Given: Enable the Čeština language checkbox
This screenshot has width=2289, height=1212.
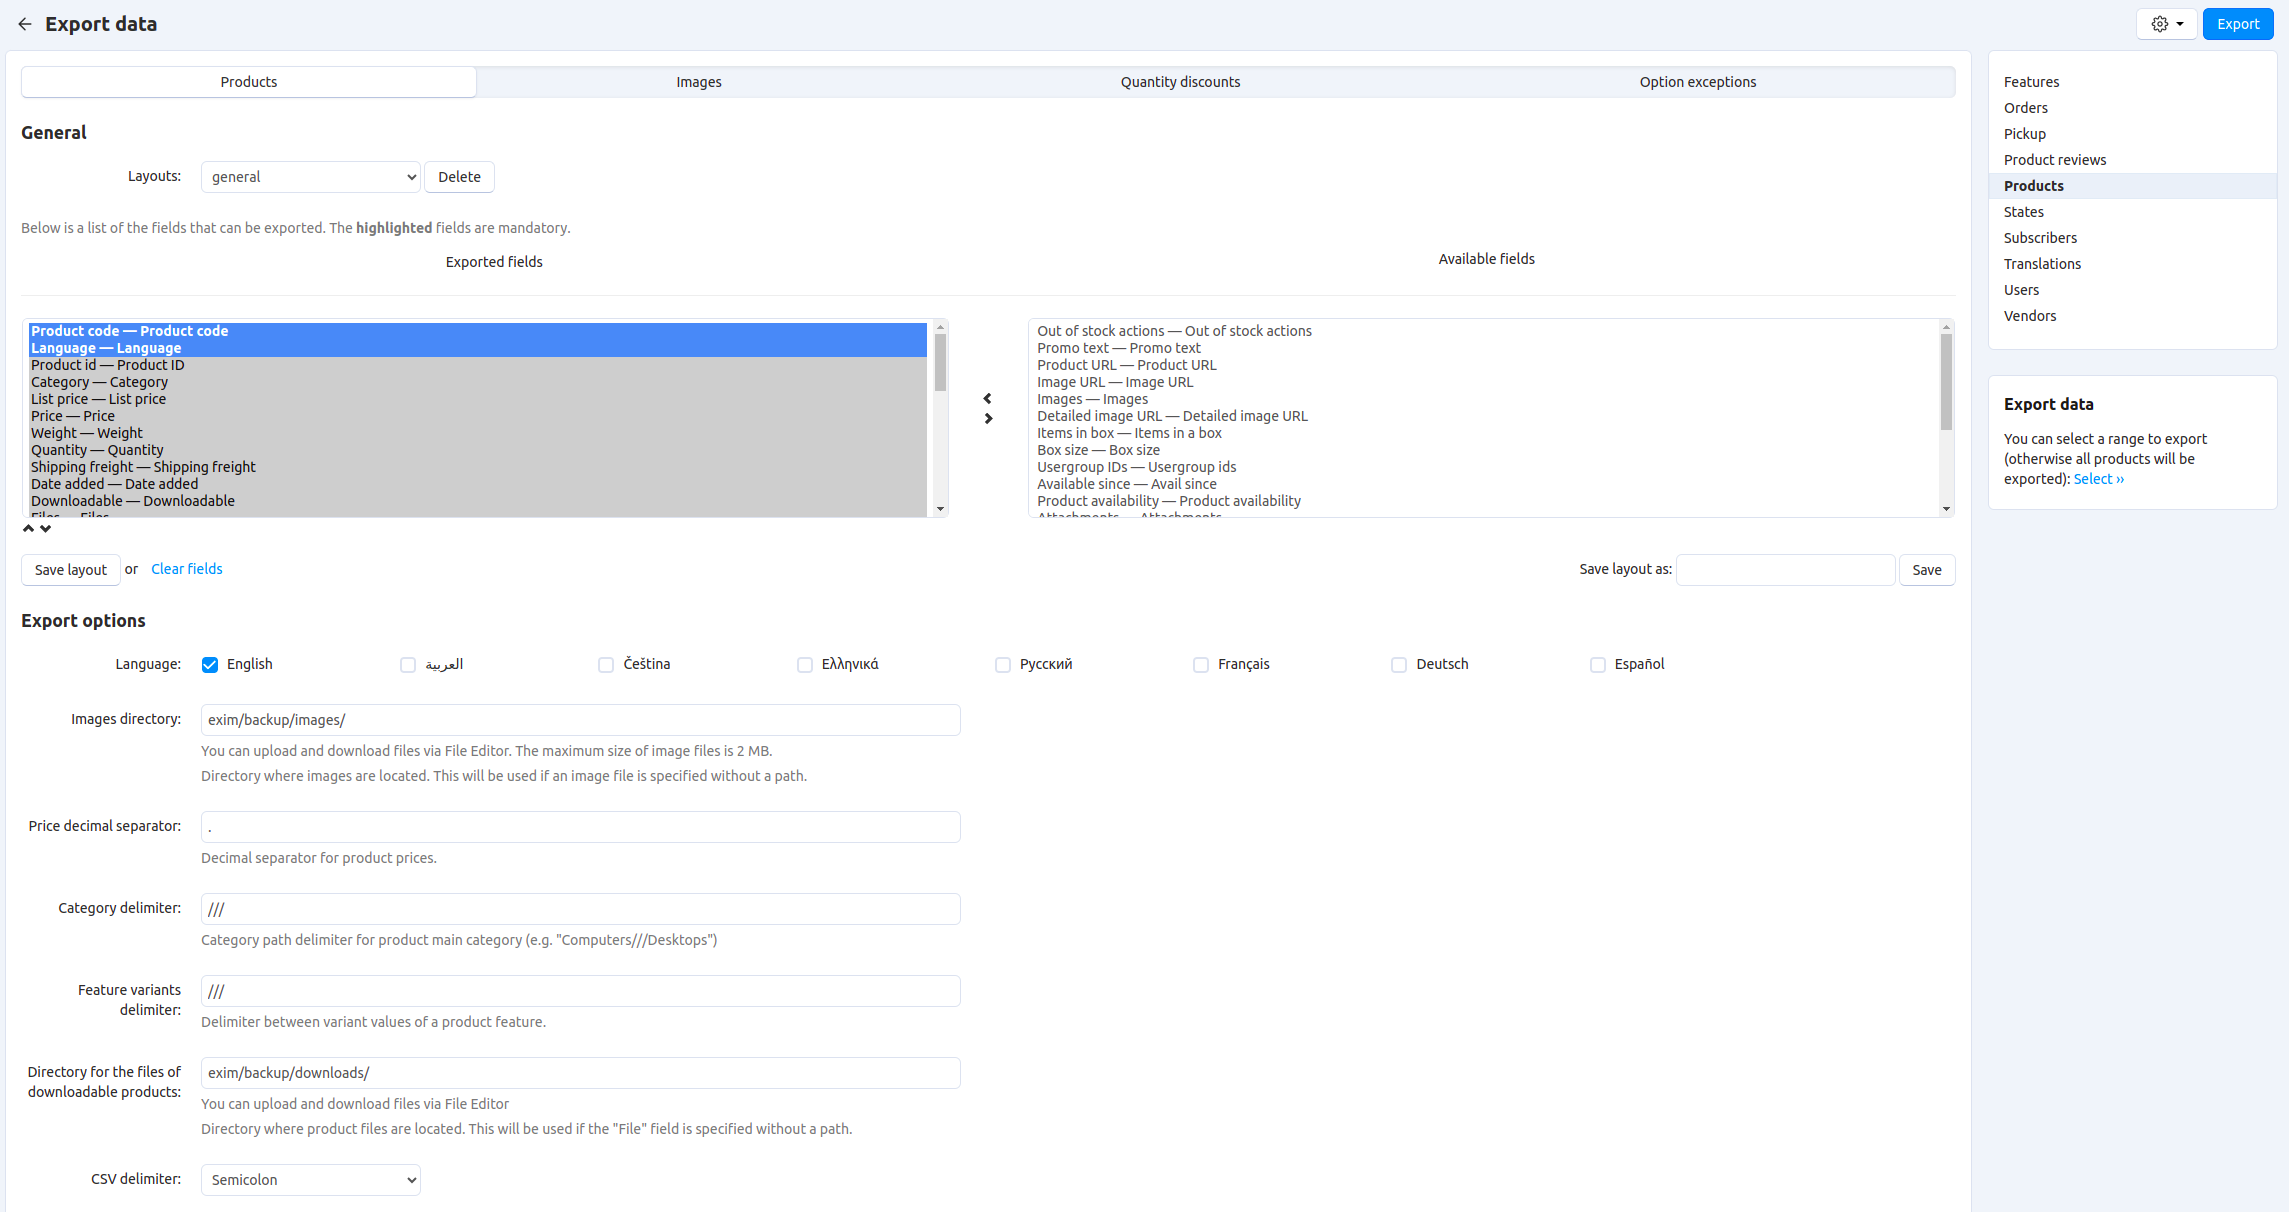Looking at the screenshot, I should tap(606, 665).
